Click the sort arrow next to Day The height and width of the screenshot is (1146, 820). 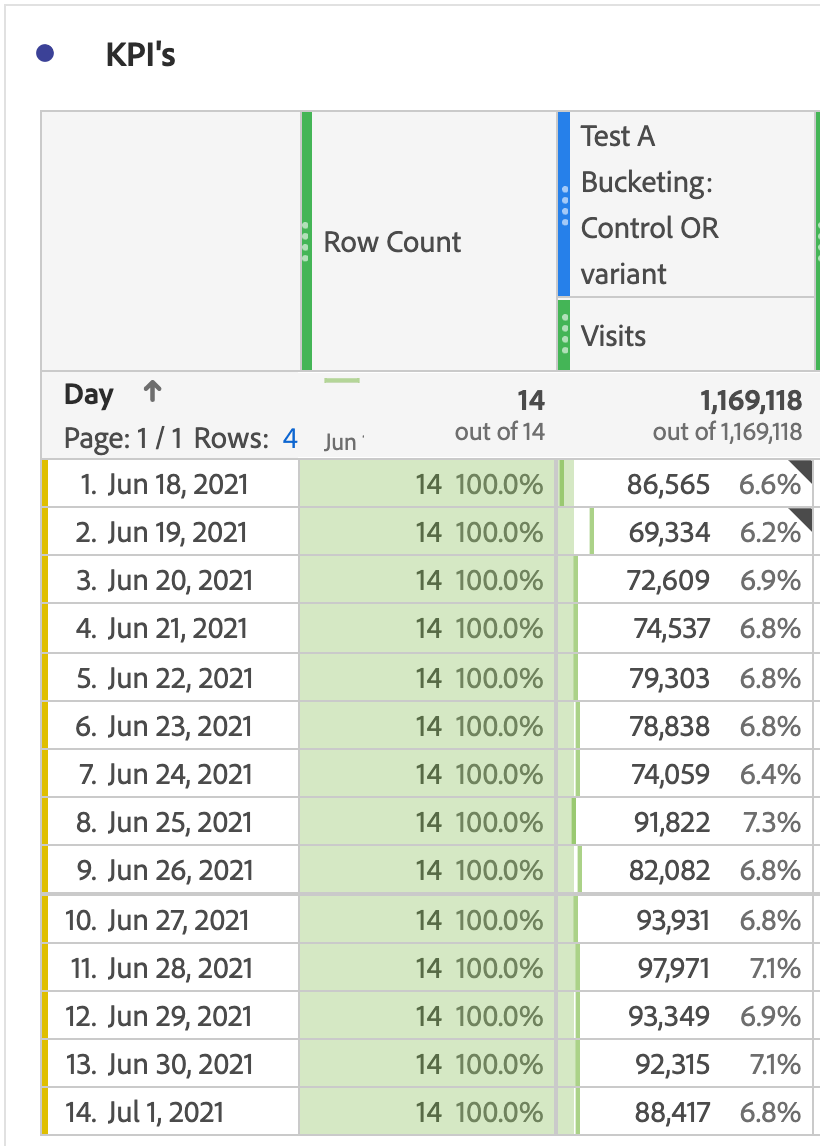click(x=152, y=392)
